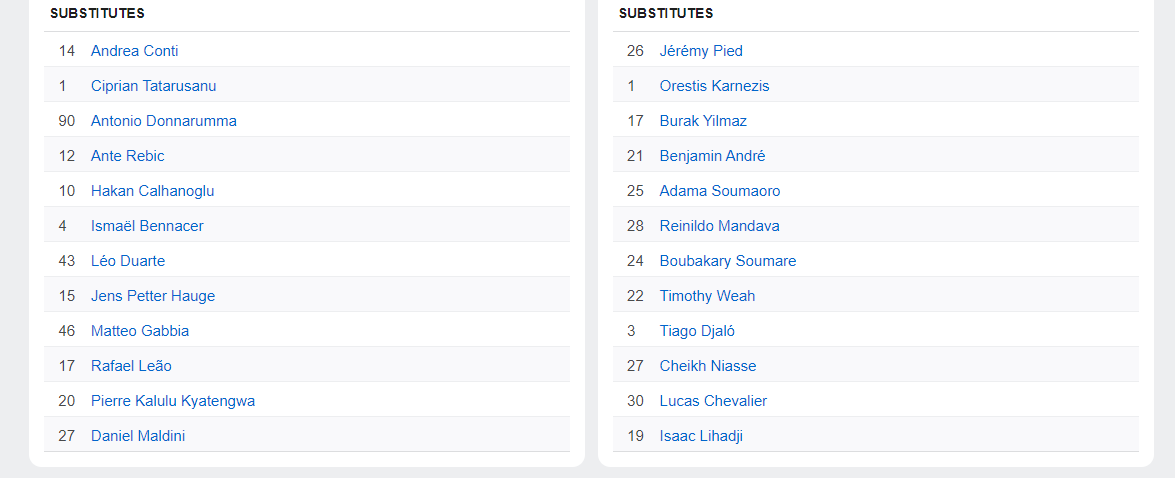
Task: Select Boubakary Soumare
Action: tap(728, 261)
